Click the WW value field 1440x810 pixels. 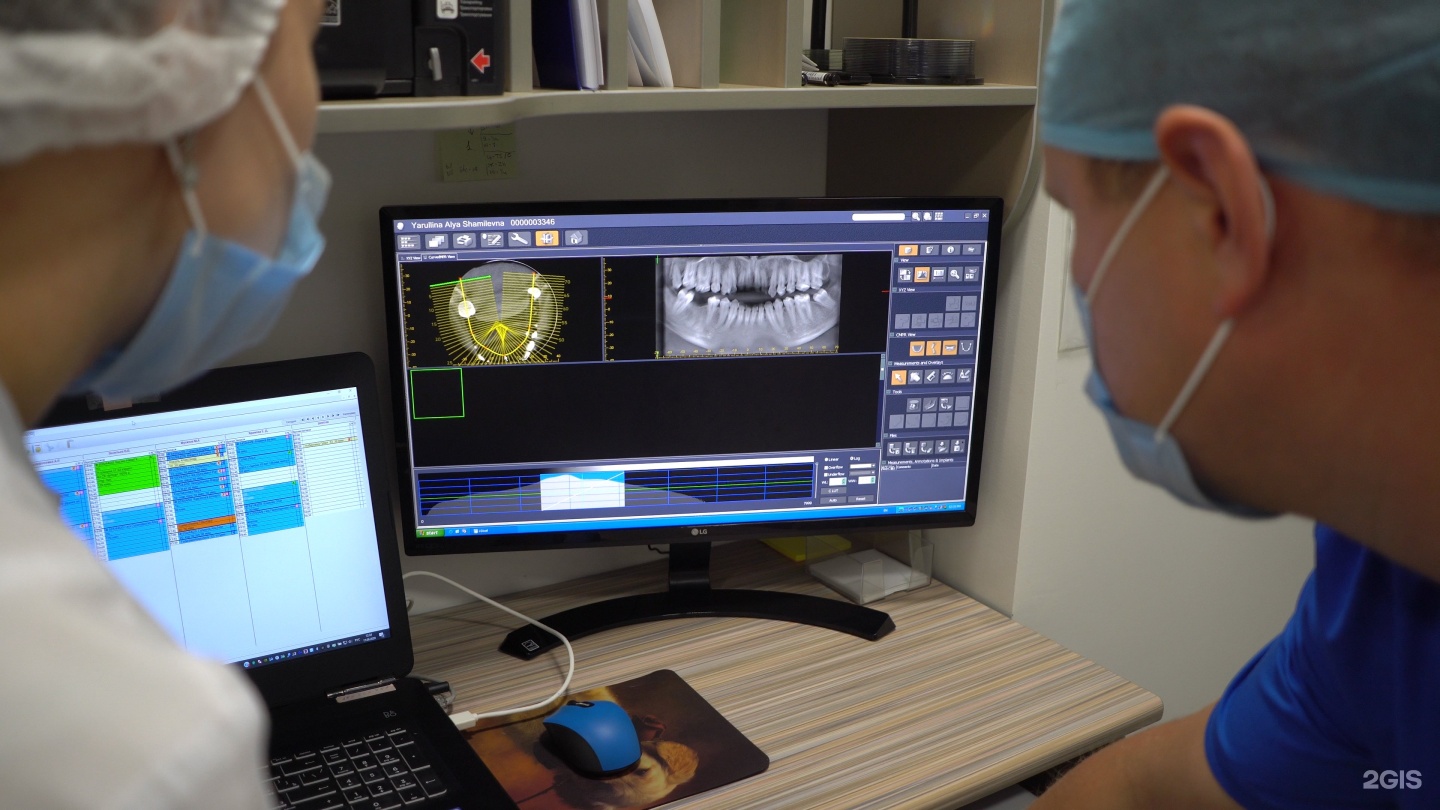click(x=866, y=480)
